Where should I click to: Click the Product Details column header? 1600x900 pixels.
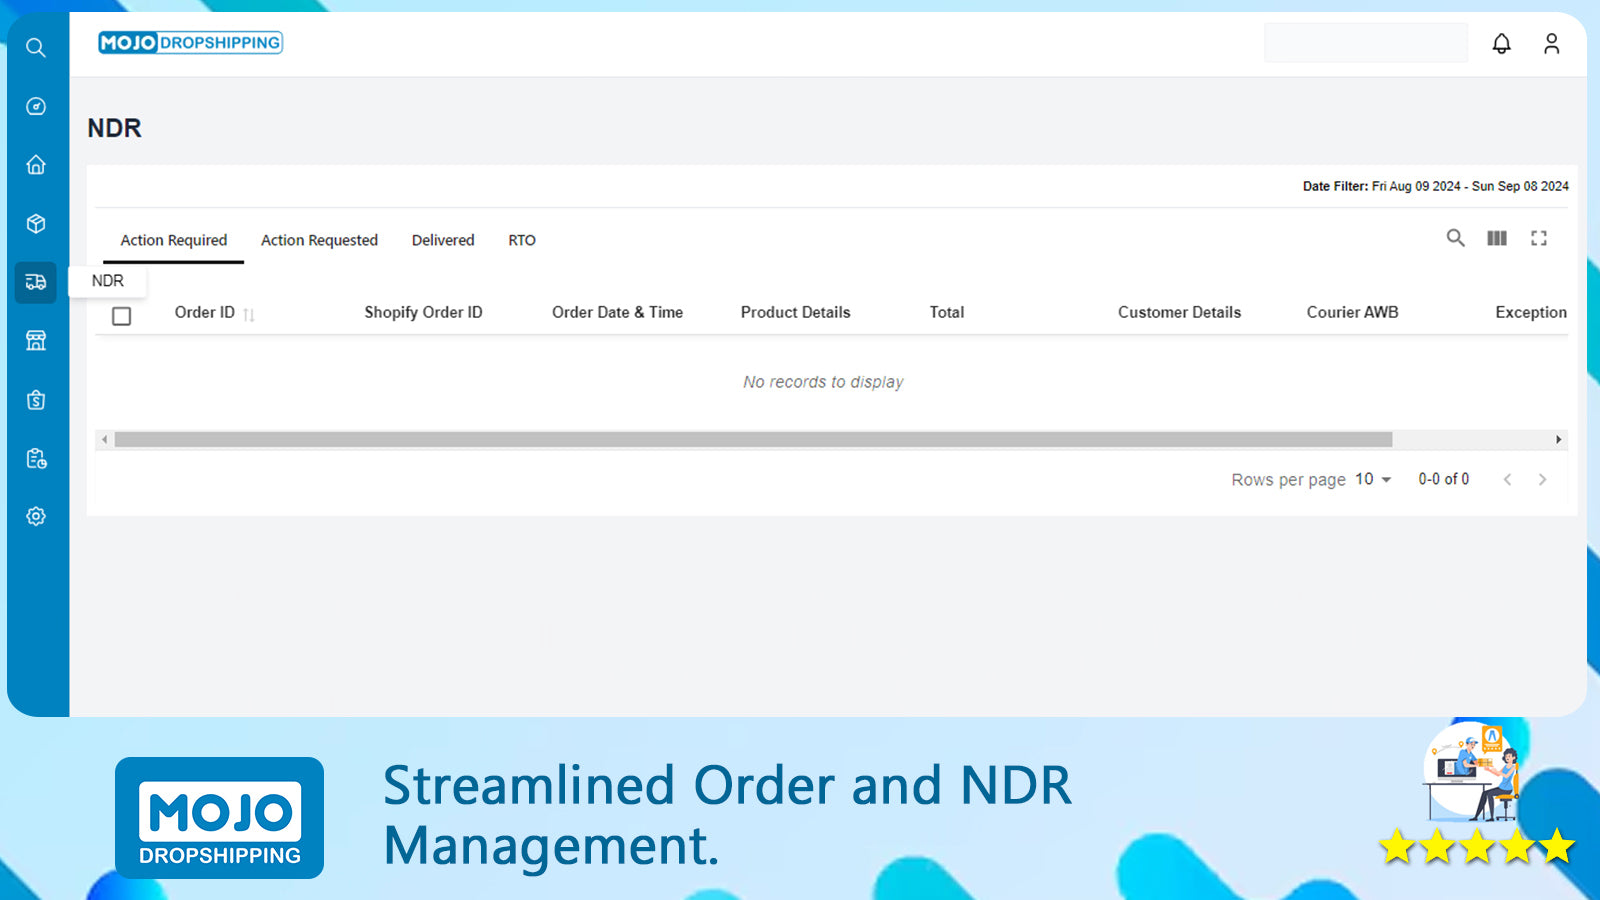795,312
